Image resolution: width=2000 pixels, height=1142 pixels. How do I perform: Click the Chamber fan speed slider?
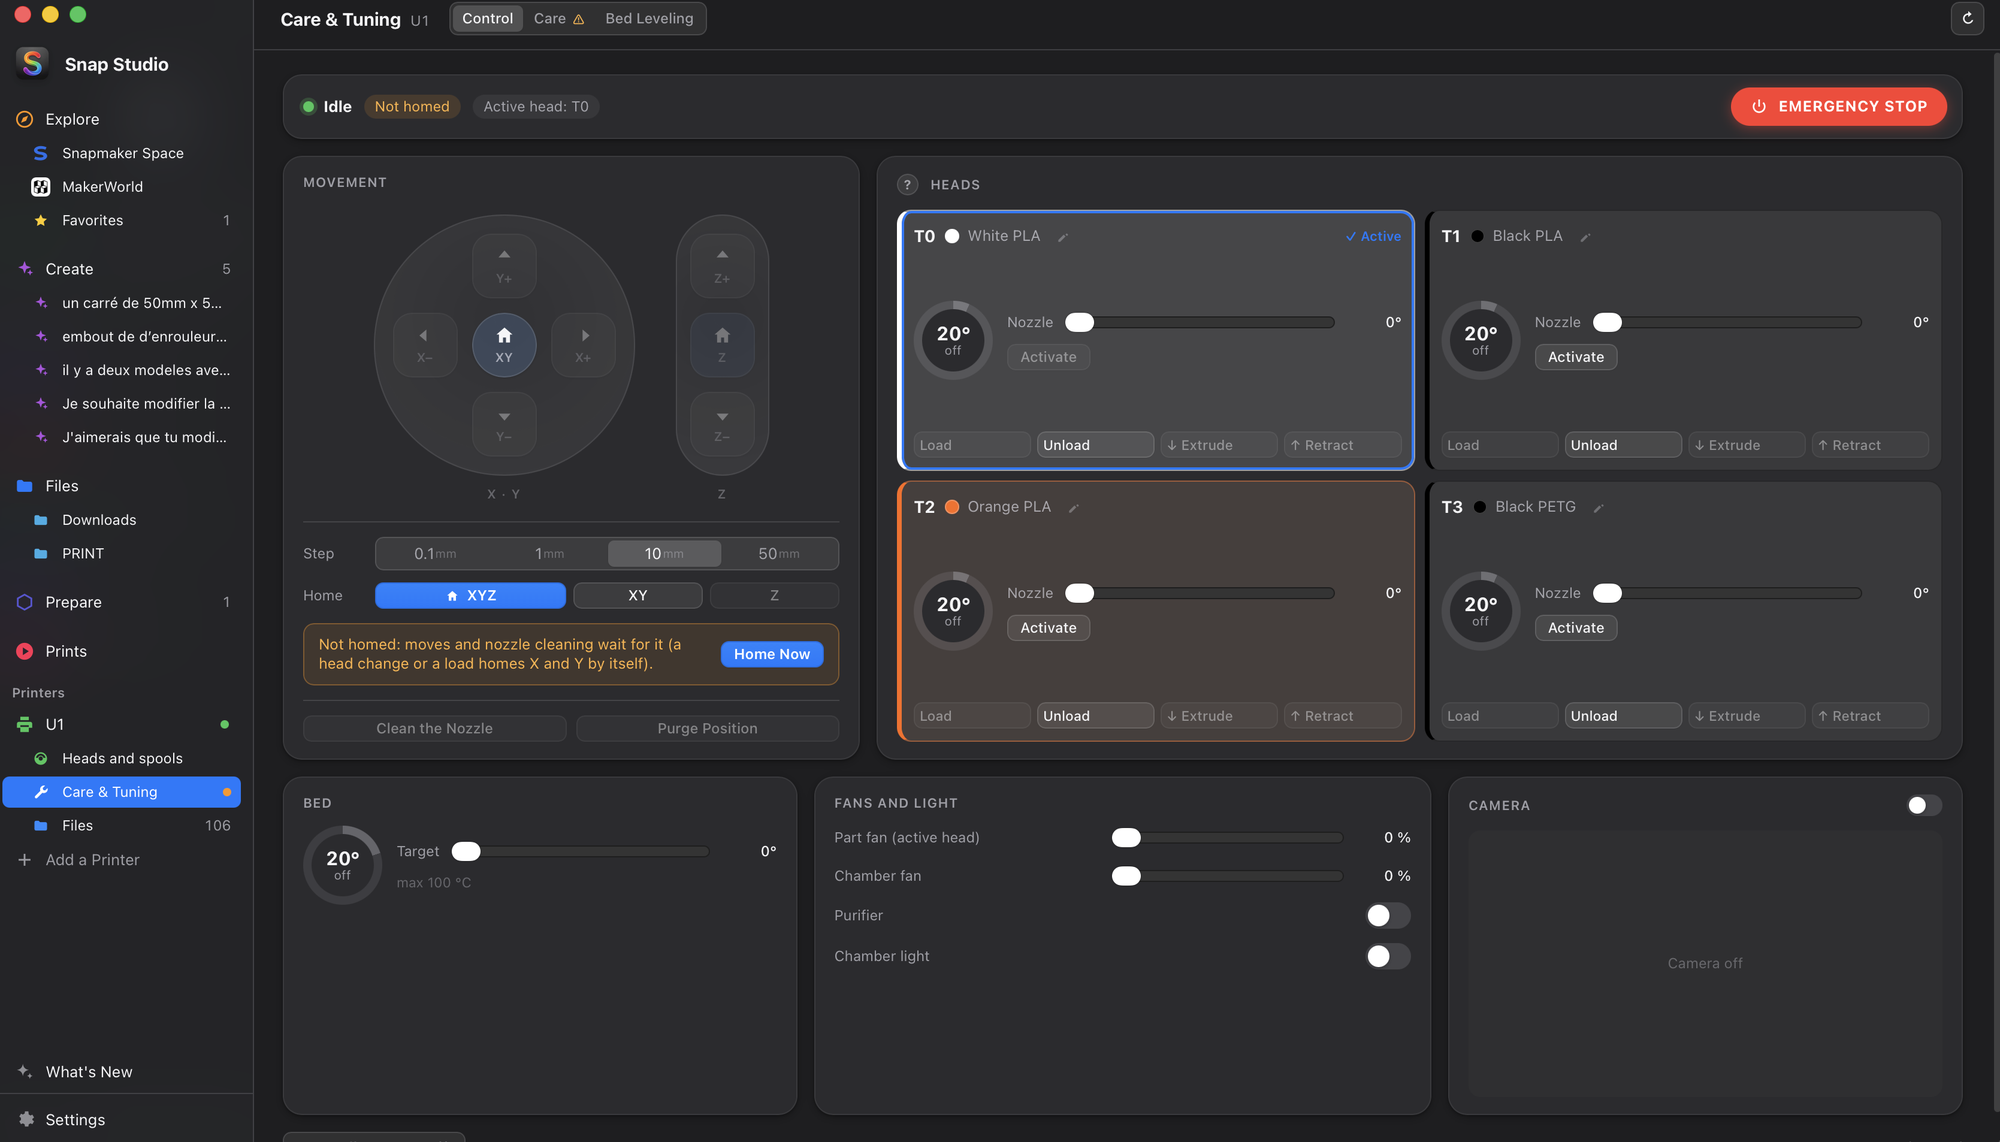(x=1227, y=876)
